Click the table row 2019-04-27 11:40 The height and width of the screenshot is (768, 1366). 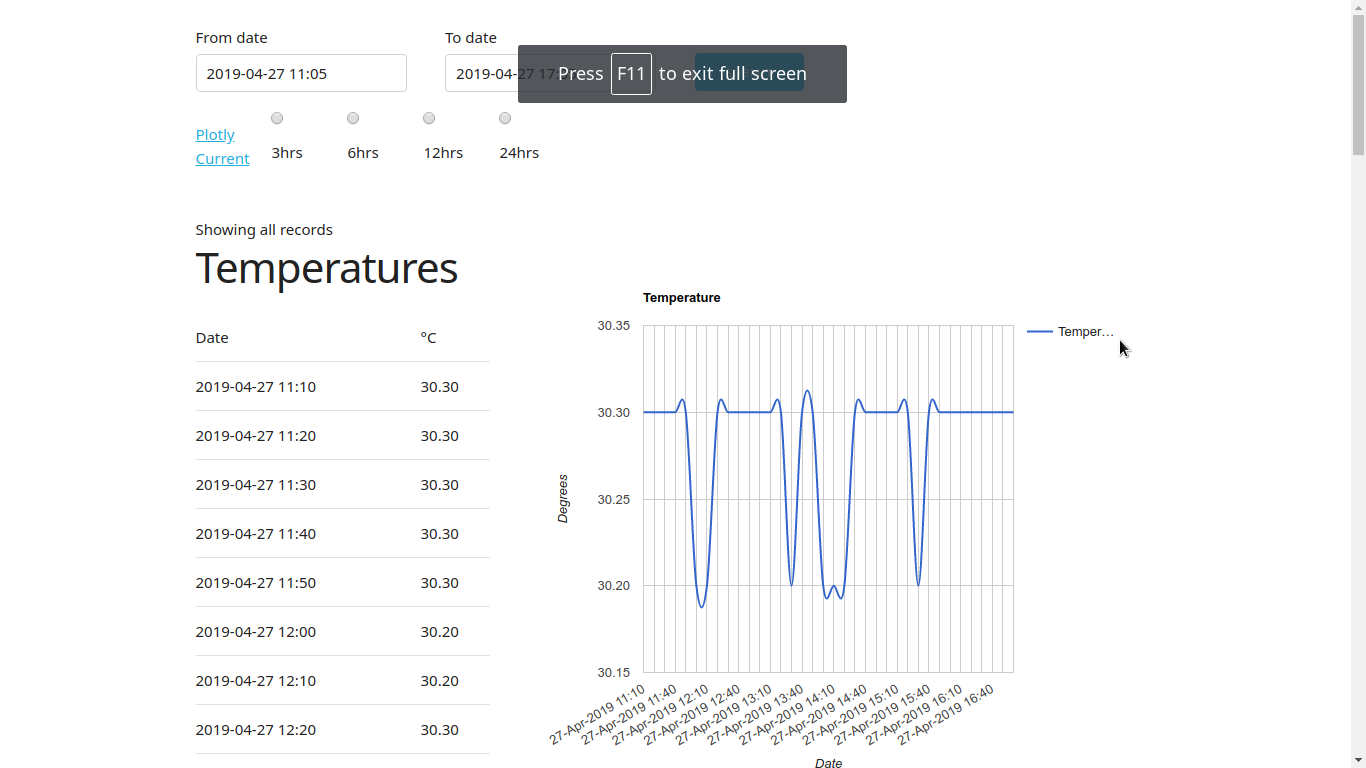pyautogui.click(x=343, y=533)
